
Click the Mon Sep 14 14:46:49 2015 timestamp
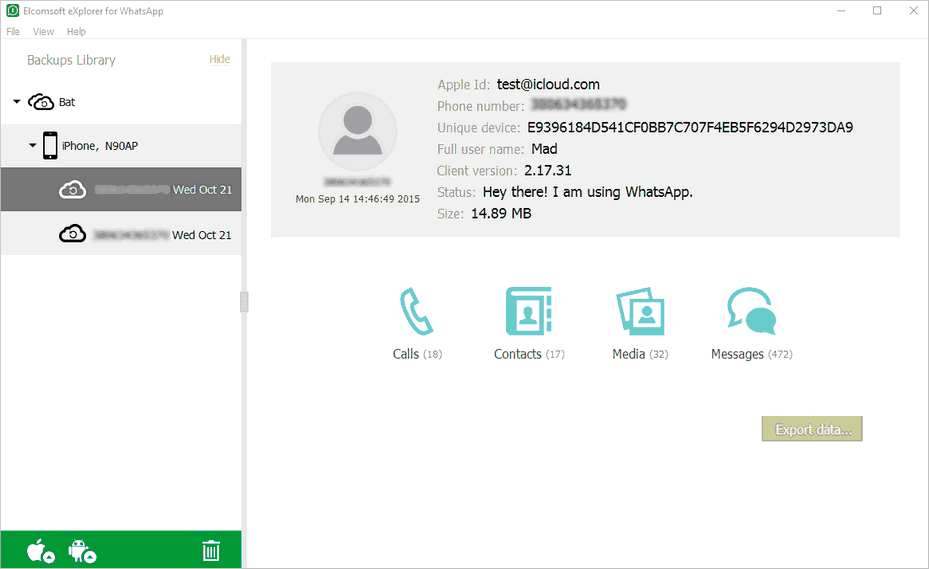pos(357,199)
